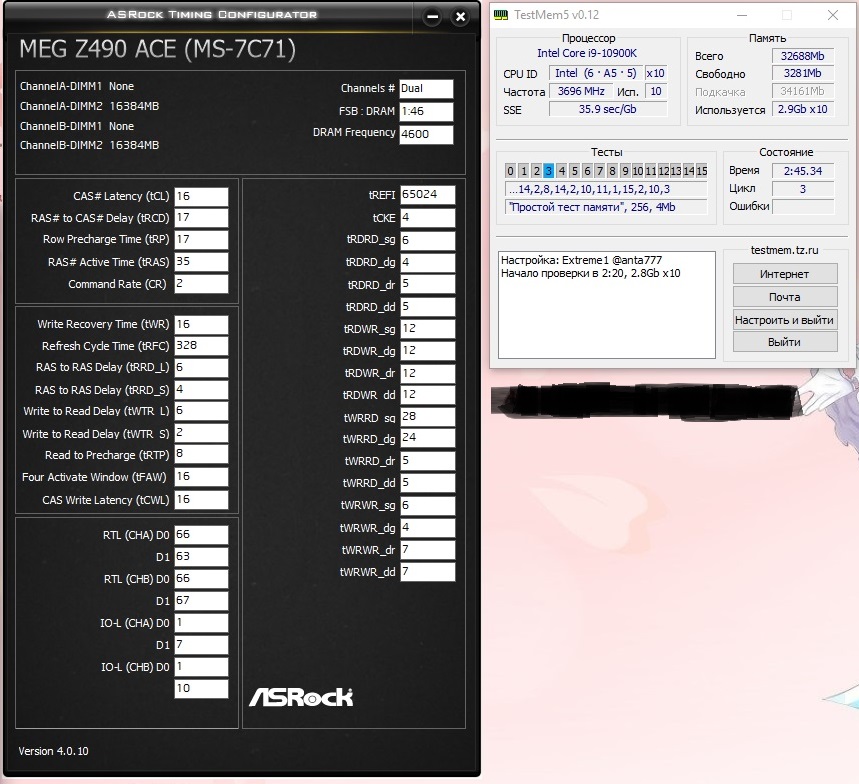The width and height of the screenshot is (859, 784).
Task: Click the tREFI field showing 65024
Action: coord(427,194)
